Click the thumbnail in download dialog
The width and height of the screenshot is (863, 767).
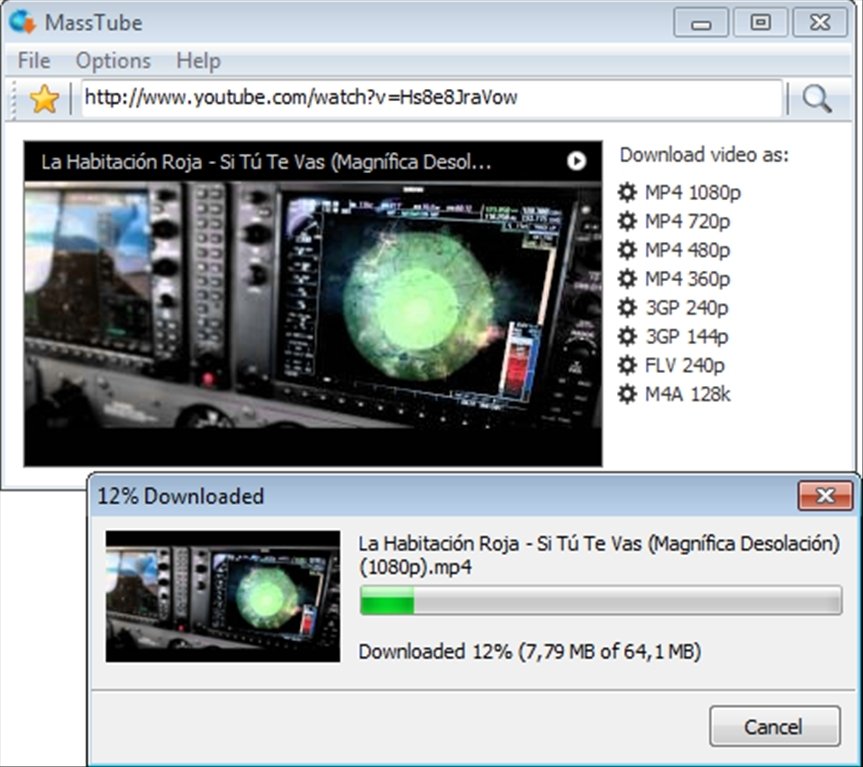[223, 596]
